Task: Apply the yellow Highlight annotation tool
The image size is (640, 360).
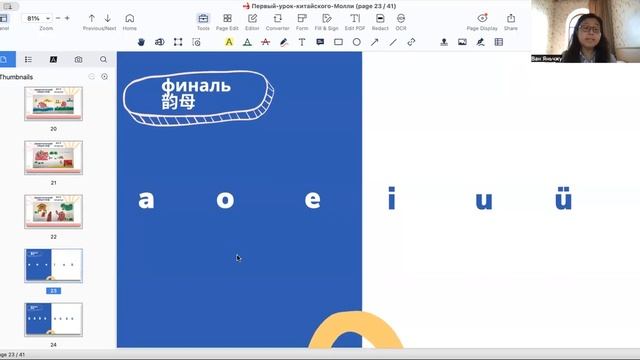Action: pyautogui.click(x=229, y=42)
